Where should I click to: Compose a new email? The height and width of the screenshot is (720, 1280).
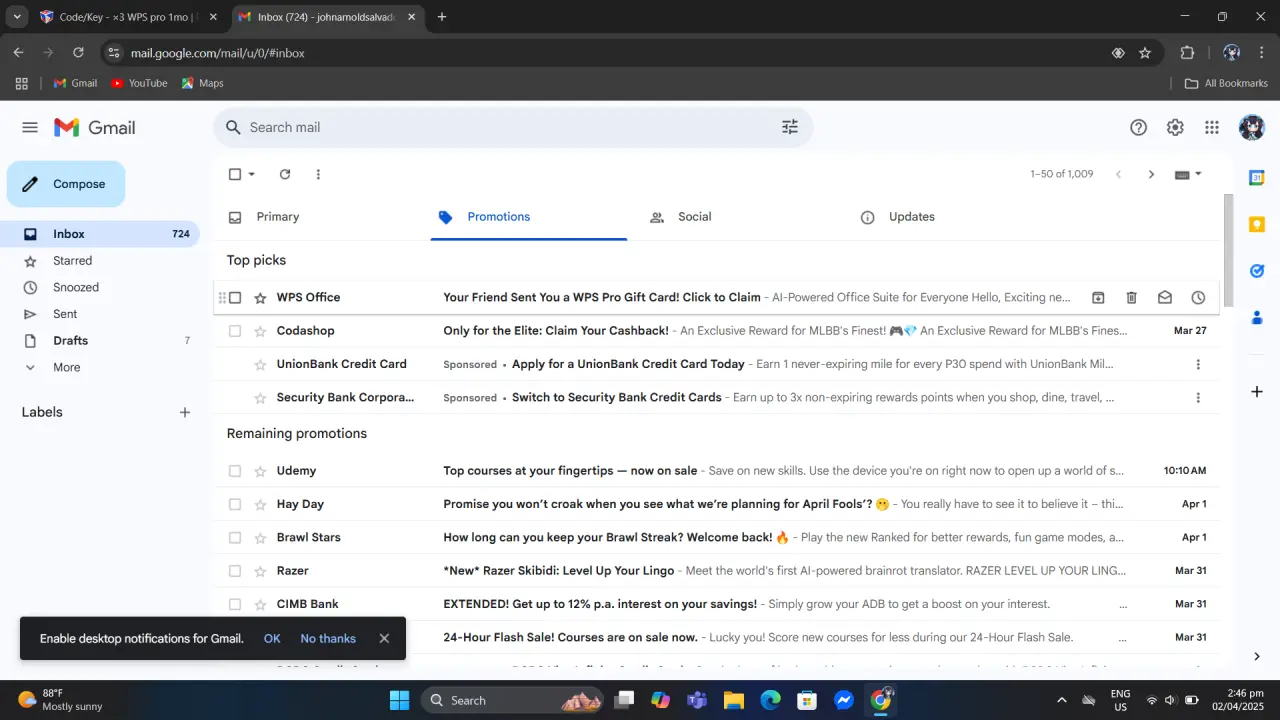pos(66,184)
